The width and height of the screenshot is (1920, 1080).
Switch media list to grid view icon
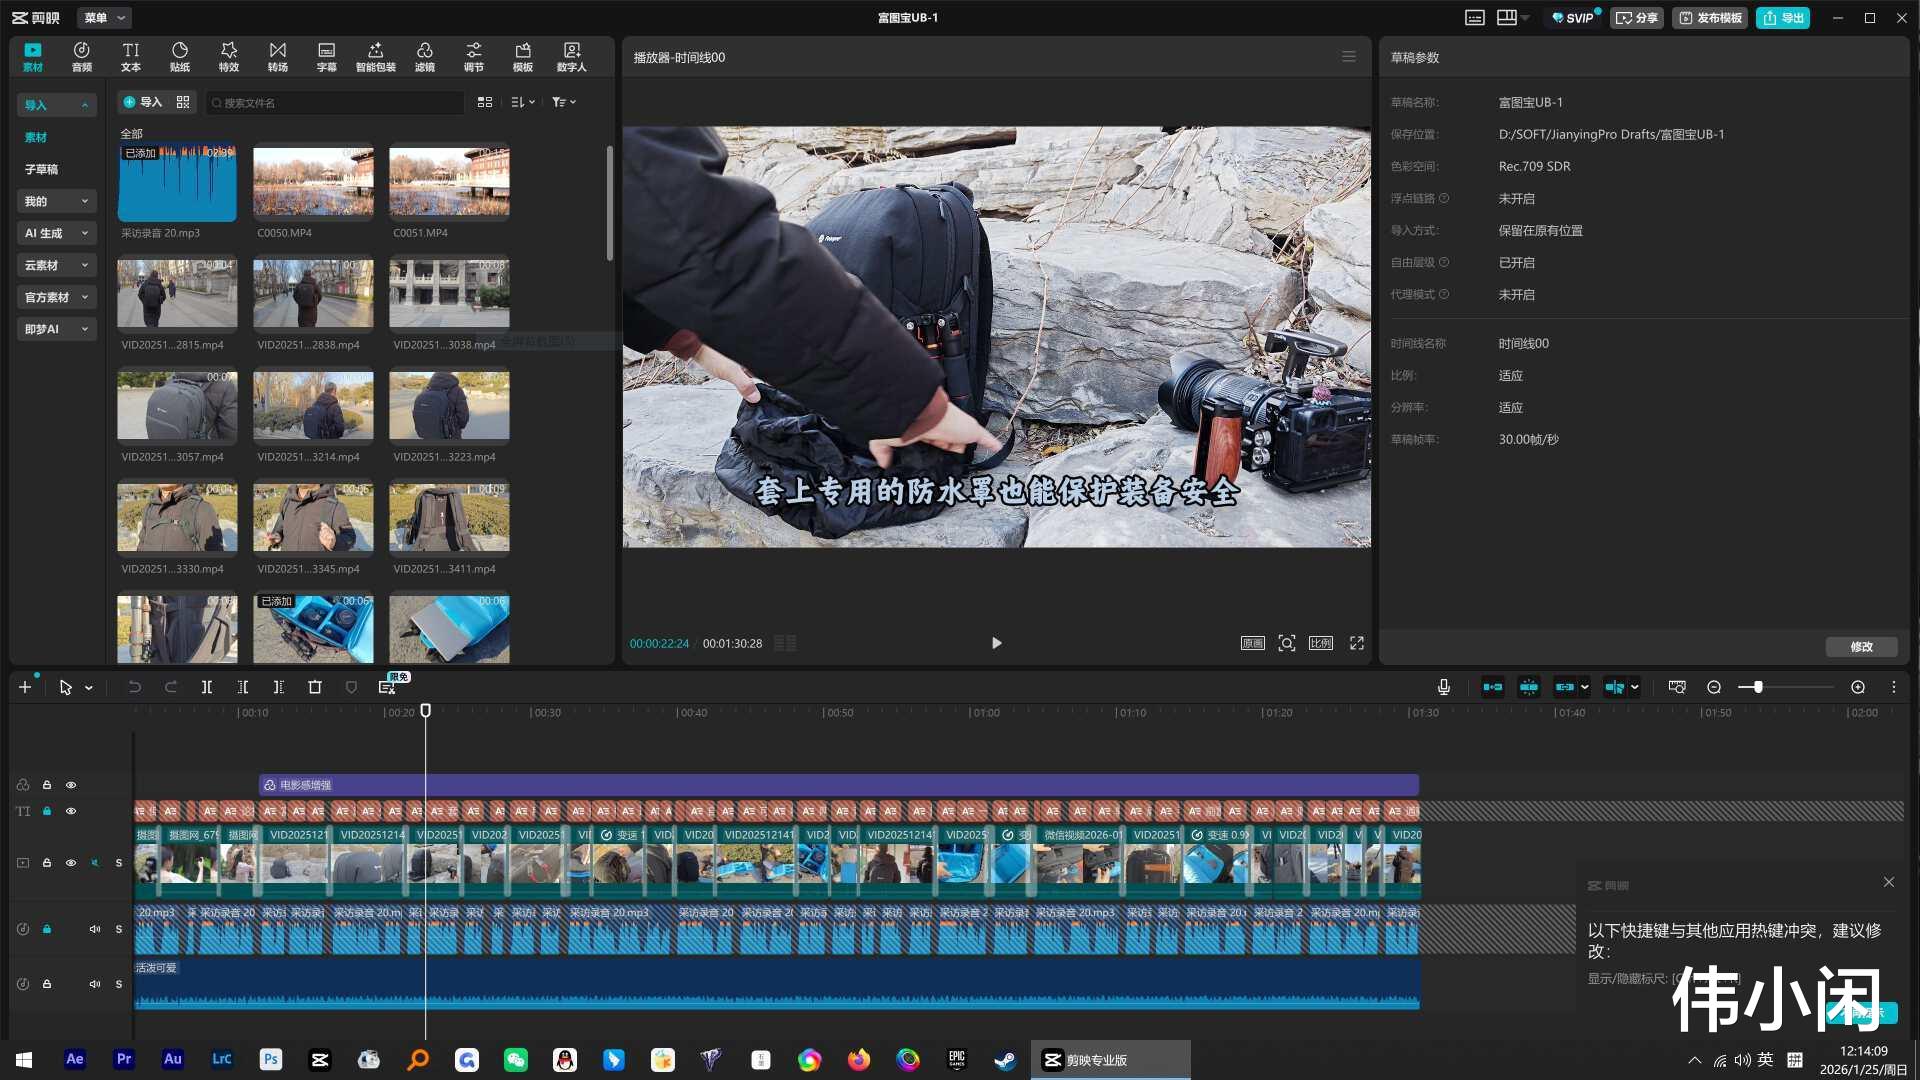[484, 102]
